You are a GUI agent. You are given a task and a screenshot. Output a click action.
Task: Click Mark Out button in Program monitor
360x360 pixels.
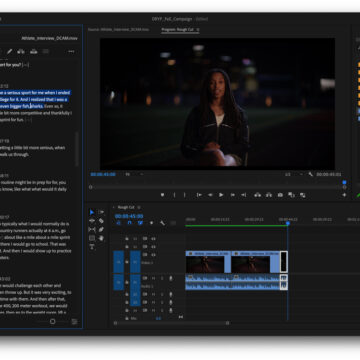(185, 195)
